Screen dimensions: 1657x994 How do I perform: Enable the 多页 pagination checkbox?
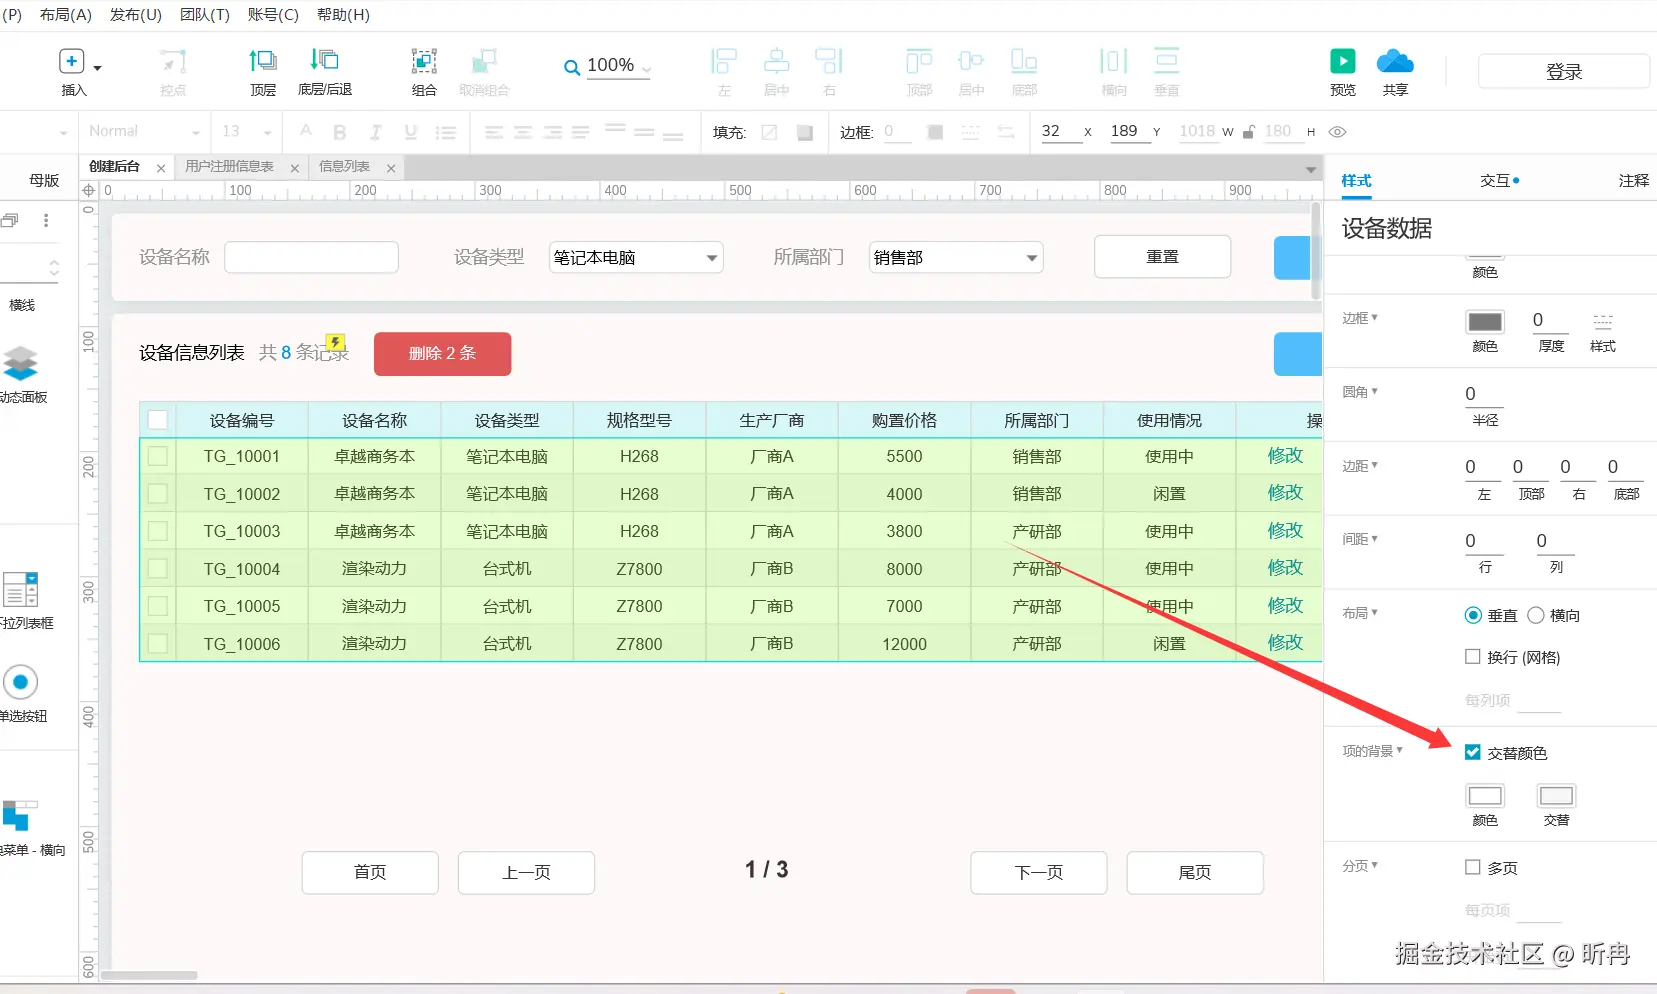point(1473,867)
